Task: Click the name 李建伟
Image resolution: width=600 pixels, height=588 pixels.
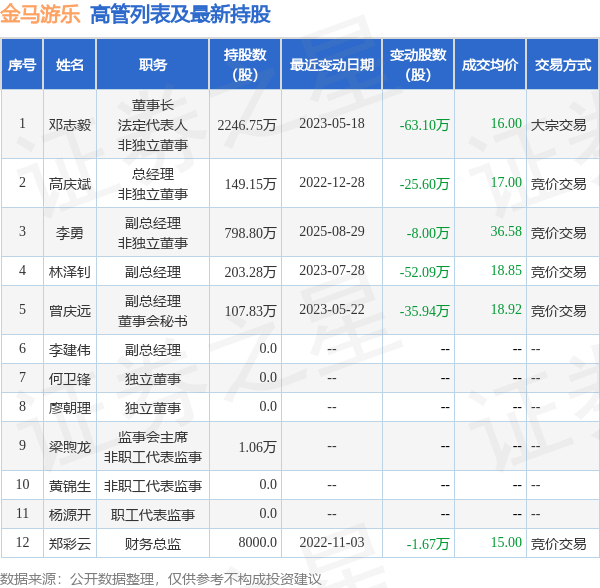Action: (x=70, y=350)
